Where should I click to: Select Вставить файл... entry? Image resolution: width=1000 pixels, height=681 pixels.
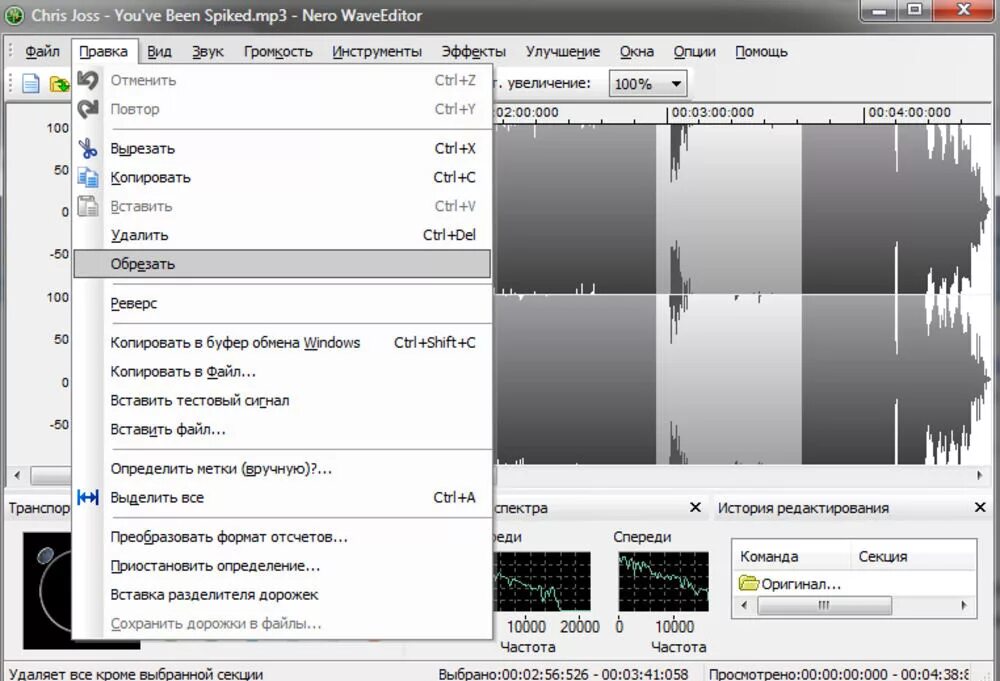coord(282,430)
